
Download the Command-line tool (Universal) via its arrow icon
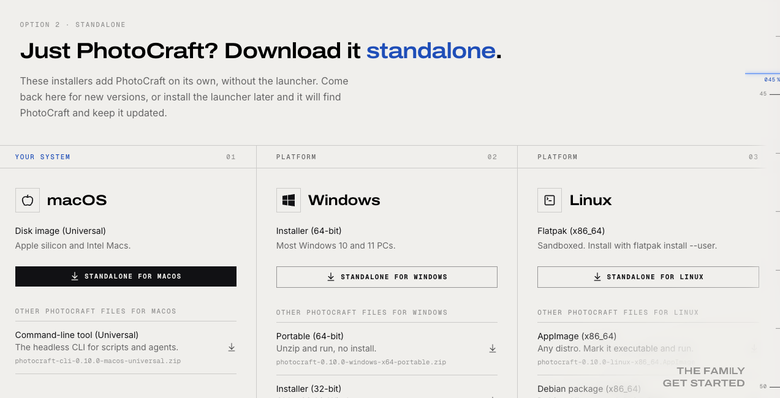point(231,347)
